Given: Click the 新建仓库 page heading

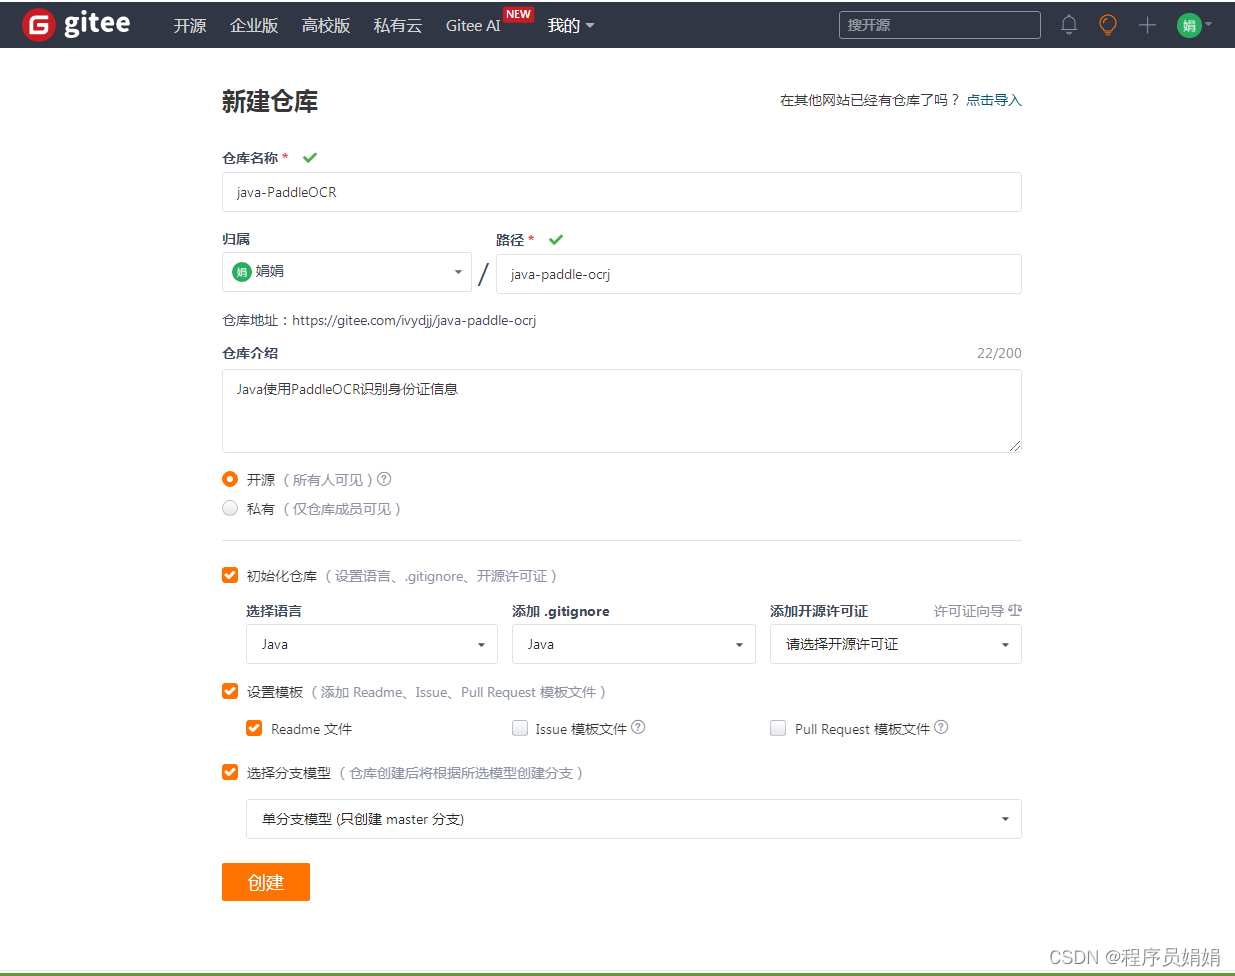Looking at the screenshot, I should [x=270, y=101].
